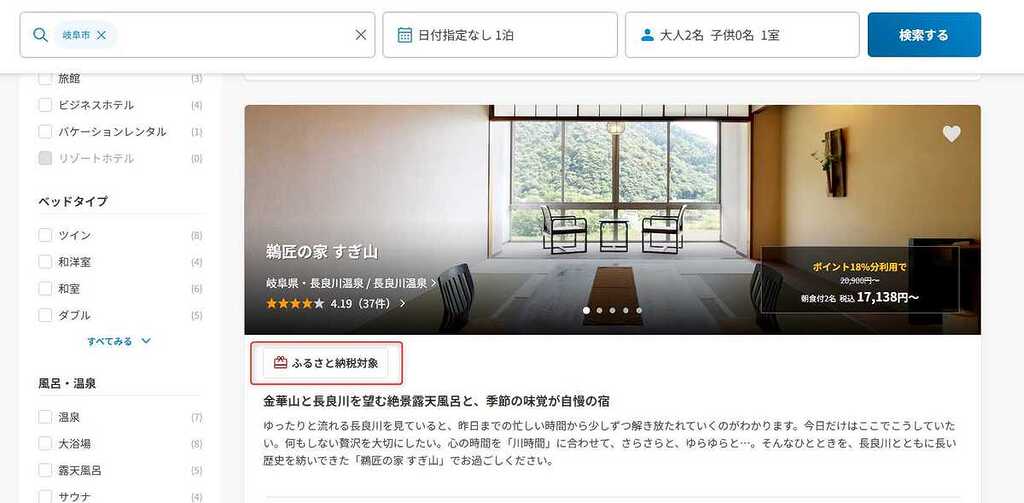Check the ビジネスホテル checkbox
The image size is (1024, 503).
click(45, 105)
